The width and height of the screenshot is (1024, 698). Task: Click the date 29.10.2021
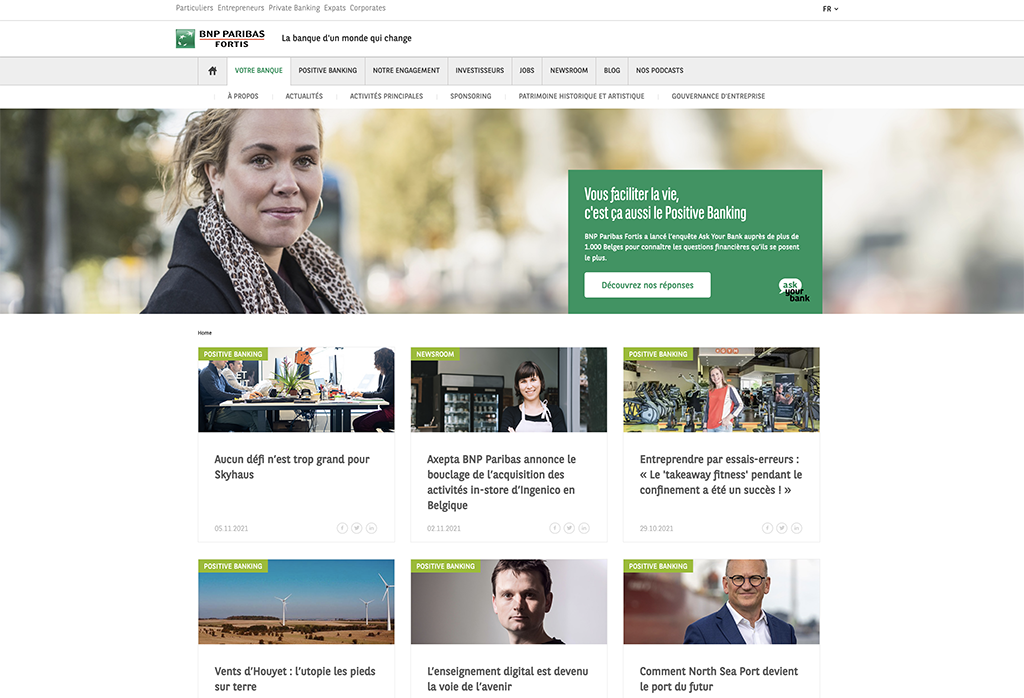[656, 528]
